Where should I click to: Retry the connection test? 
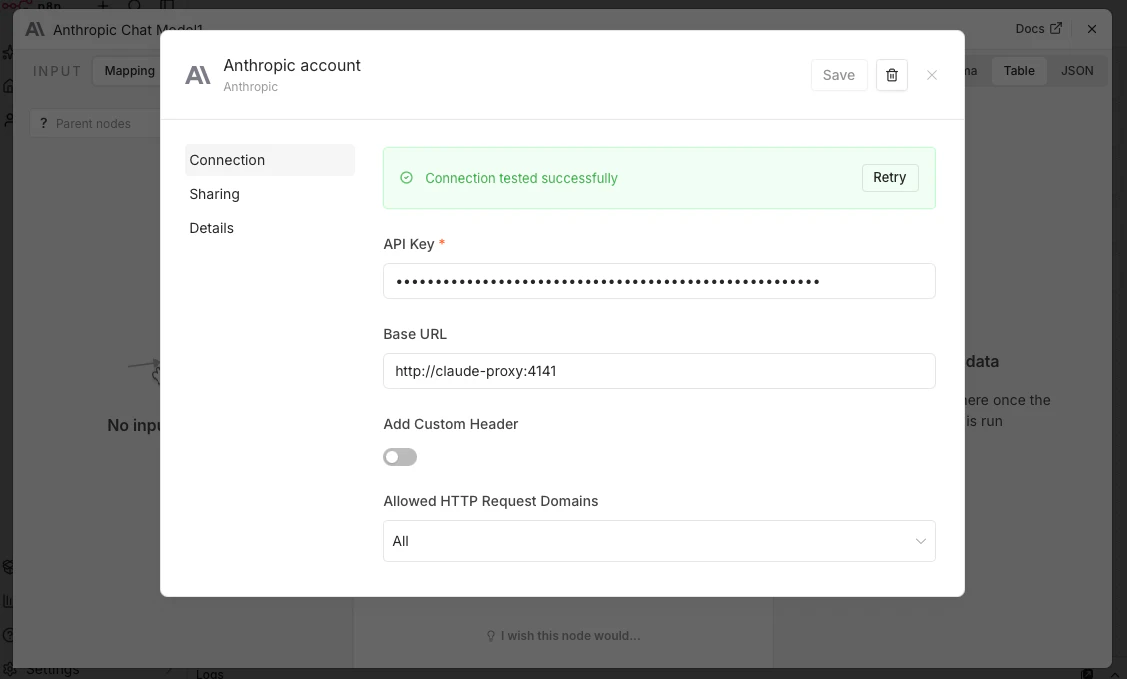coord(890,177)
